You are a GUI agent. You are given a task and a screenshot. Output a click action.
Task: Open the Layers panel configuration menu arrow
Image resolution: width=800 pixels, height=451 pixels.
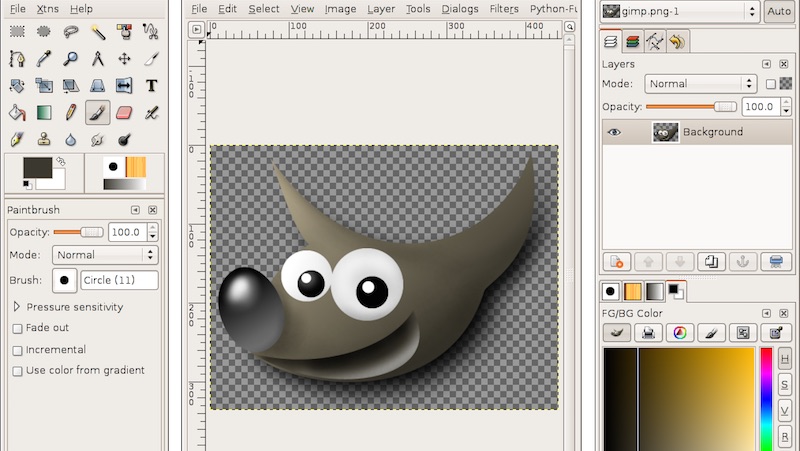point(766,64)
